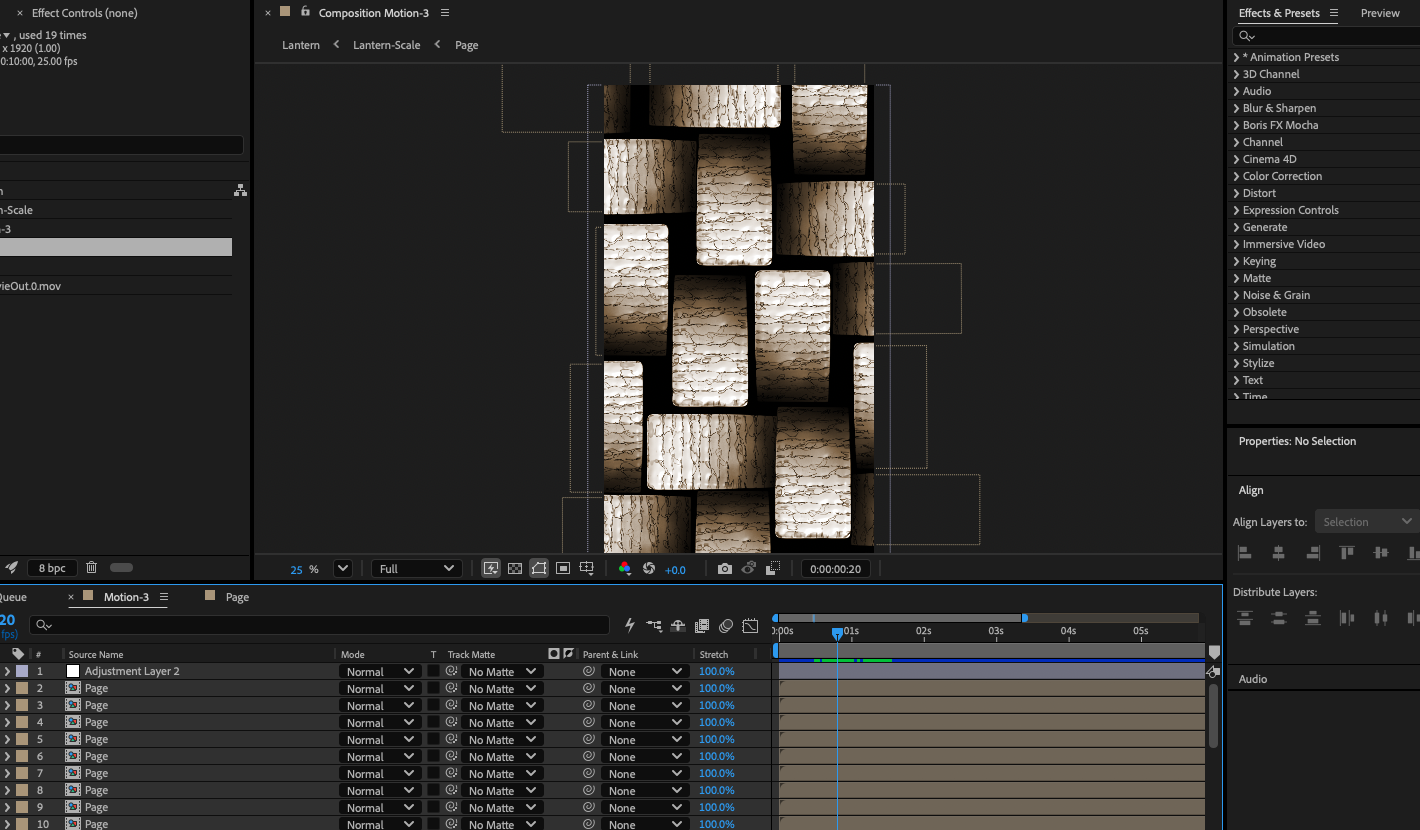The image size is (1420, 830).
Task: Align layers horizontally to center
Action: point(1278,552)
